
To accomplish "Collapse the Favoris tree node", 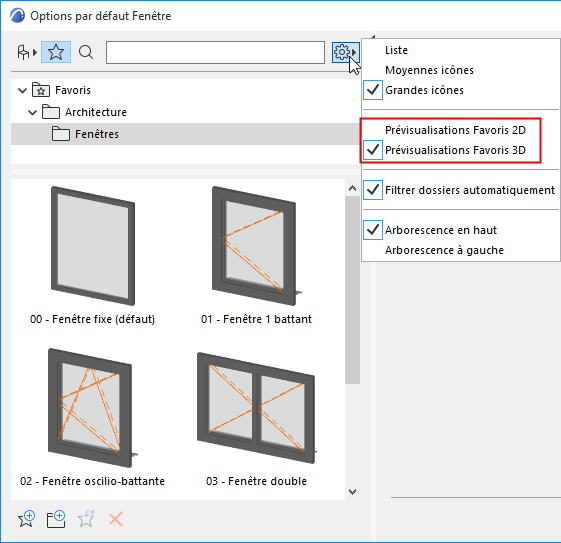I will coord(23,90).
